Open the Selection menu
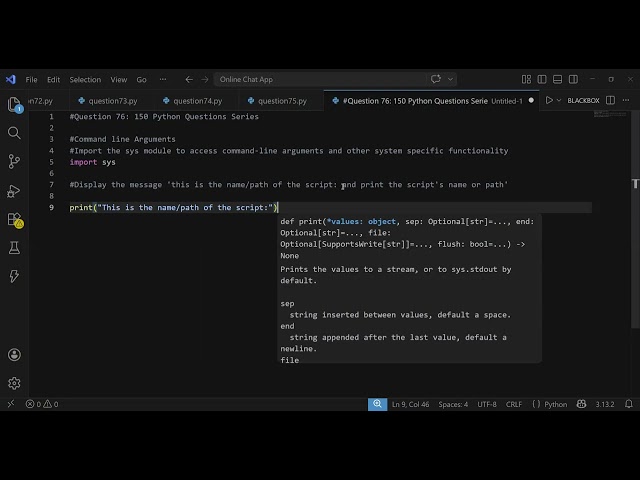The height and width of the screenshot is (480, 640). click(x=85, y=80)
